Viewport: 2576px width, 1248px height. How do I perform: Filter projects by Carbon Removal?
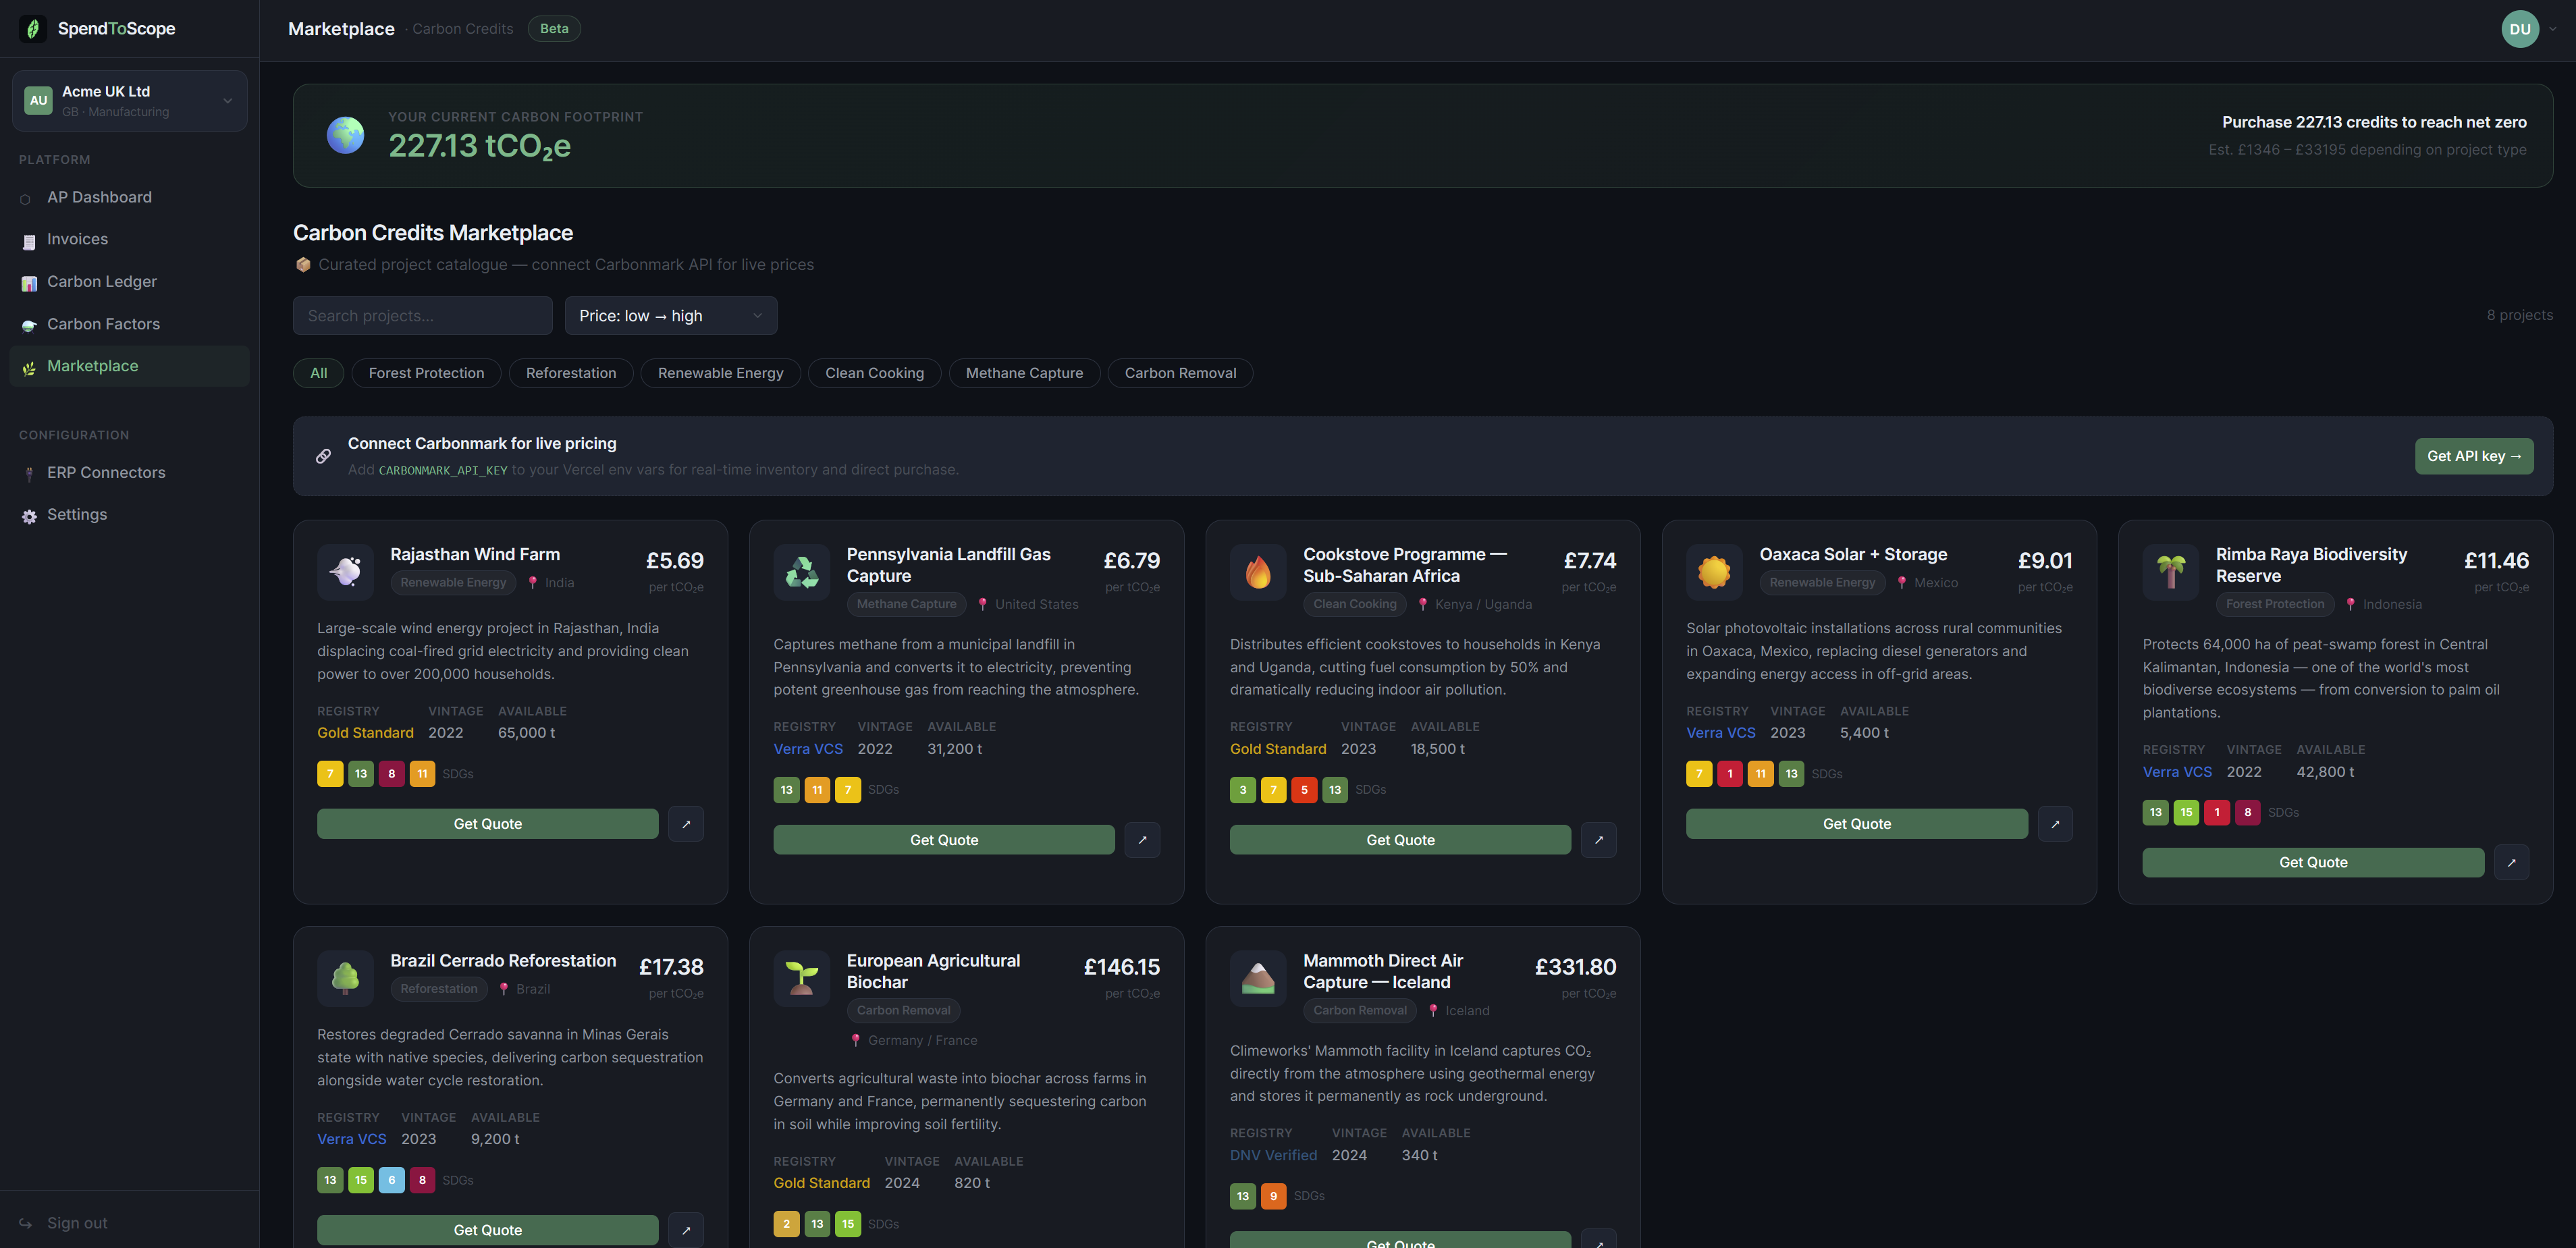(x=1180, y=373)
